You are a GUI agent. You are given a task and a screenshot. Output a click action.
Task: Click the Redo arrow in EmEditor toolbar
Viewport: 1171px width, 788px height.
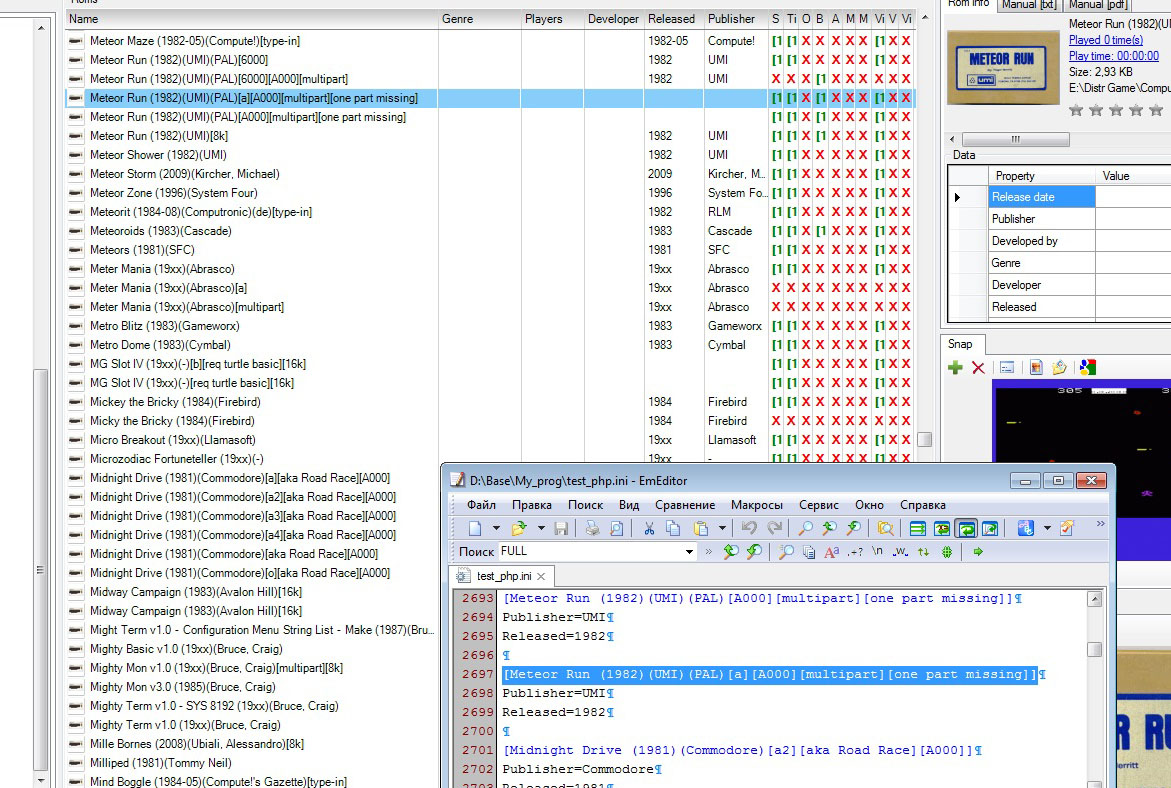click(774, 529)
